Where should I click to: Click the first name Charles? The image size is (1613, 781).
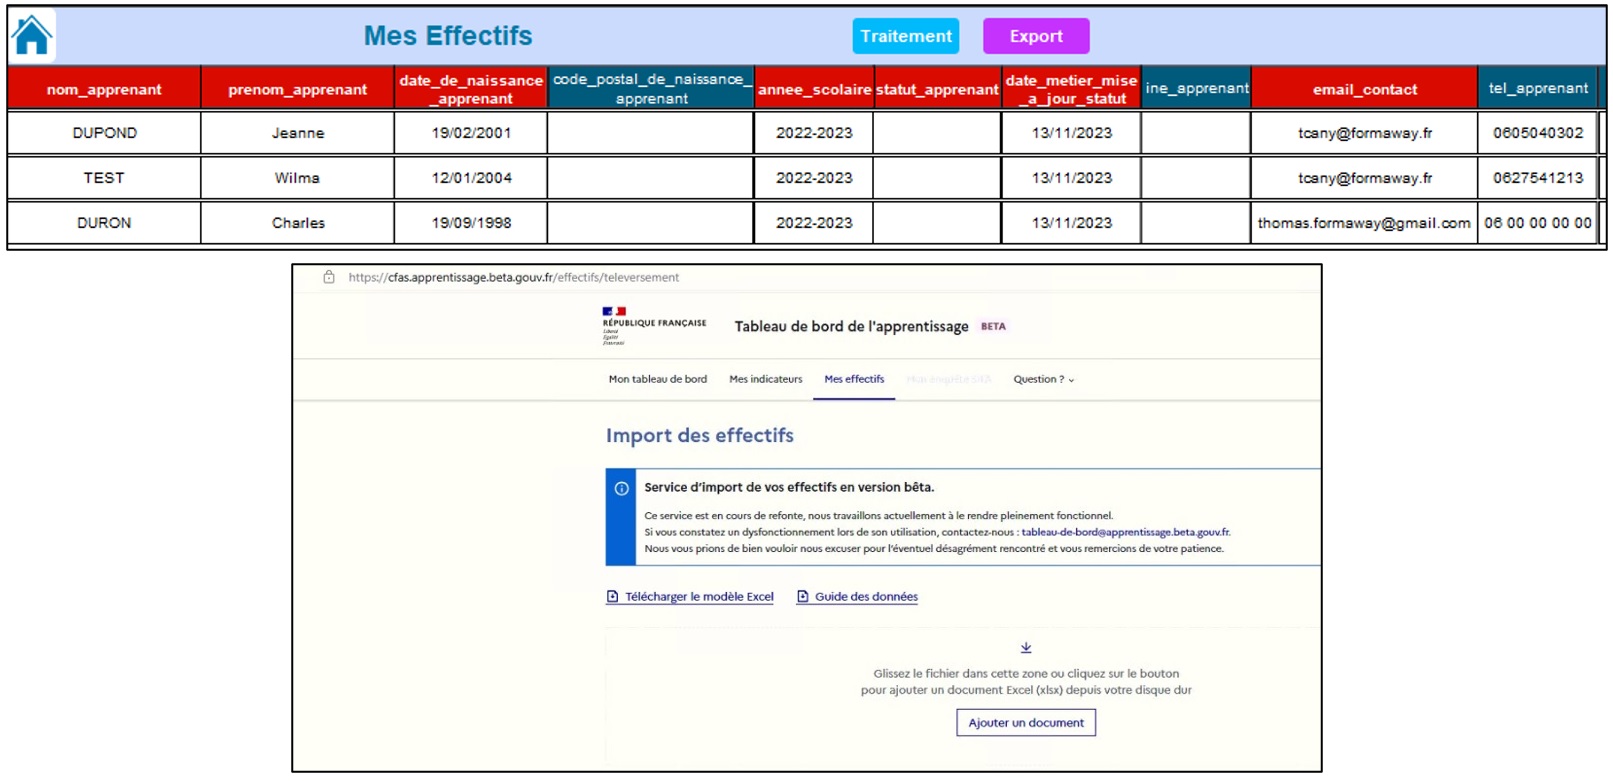[297, 223]
